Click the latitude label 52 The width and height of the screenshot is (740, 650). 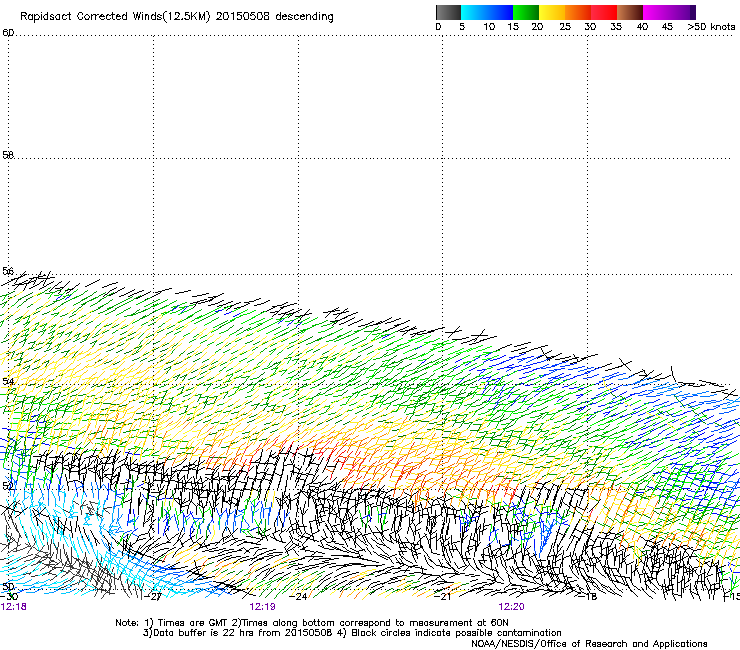[8, 486]
